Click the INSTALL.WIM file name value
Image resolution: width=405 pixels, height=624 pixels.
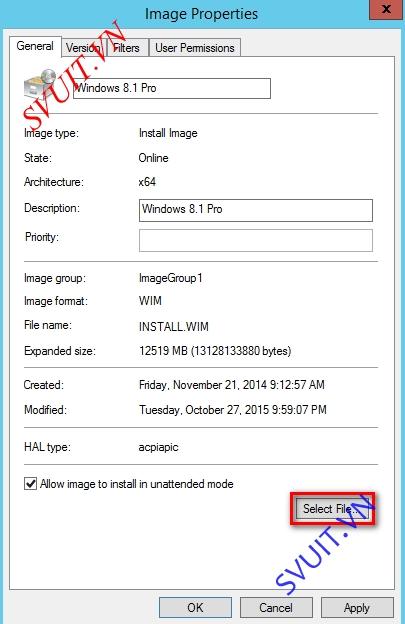click(x=173, y=327)
